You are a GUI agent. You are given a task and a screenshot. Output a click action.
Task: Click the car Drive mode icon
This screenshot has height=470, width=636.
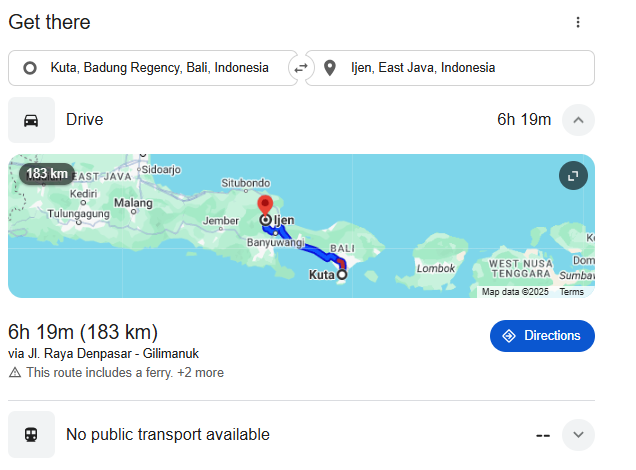[x=31, y=120]
